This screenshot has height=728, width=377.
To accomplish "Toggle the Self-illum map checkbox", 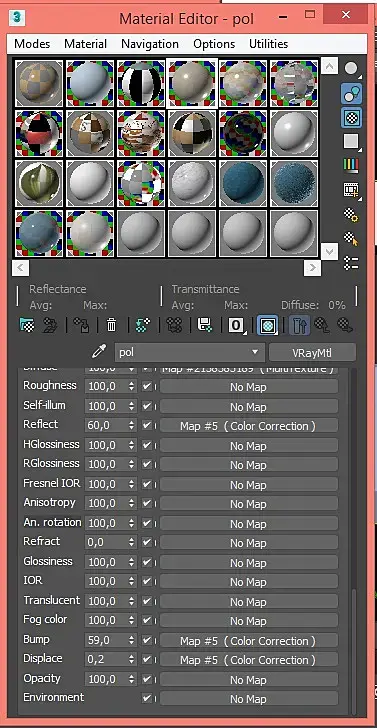I will (x=147, y=406).
